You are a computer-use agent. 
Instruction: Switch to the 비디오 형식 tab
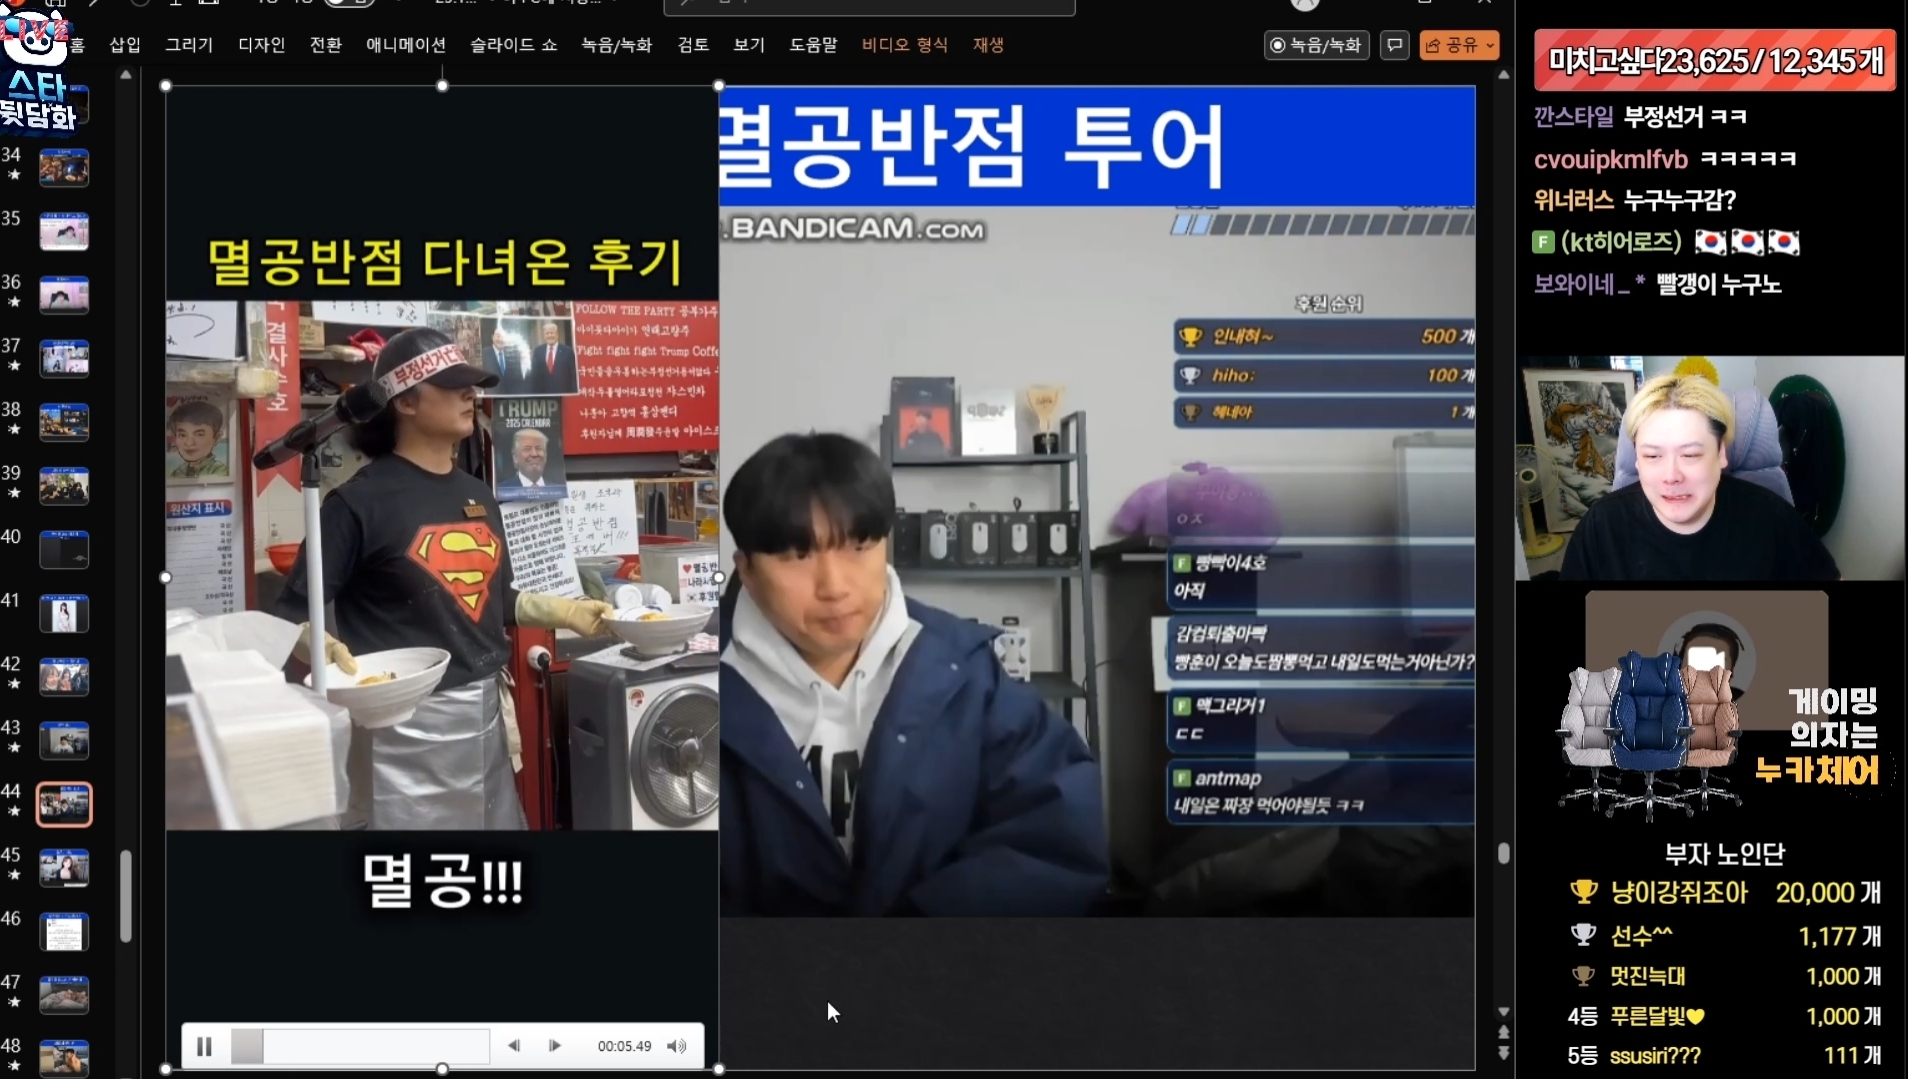point(904,45)
